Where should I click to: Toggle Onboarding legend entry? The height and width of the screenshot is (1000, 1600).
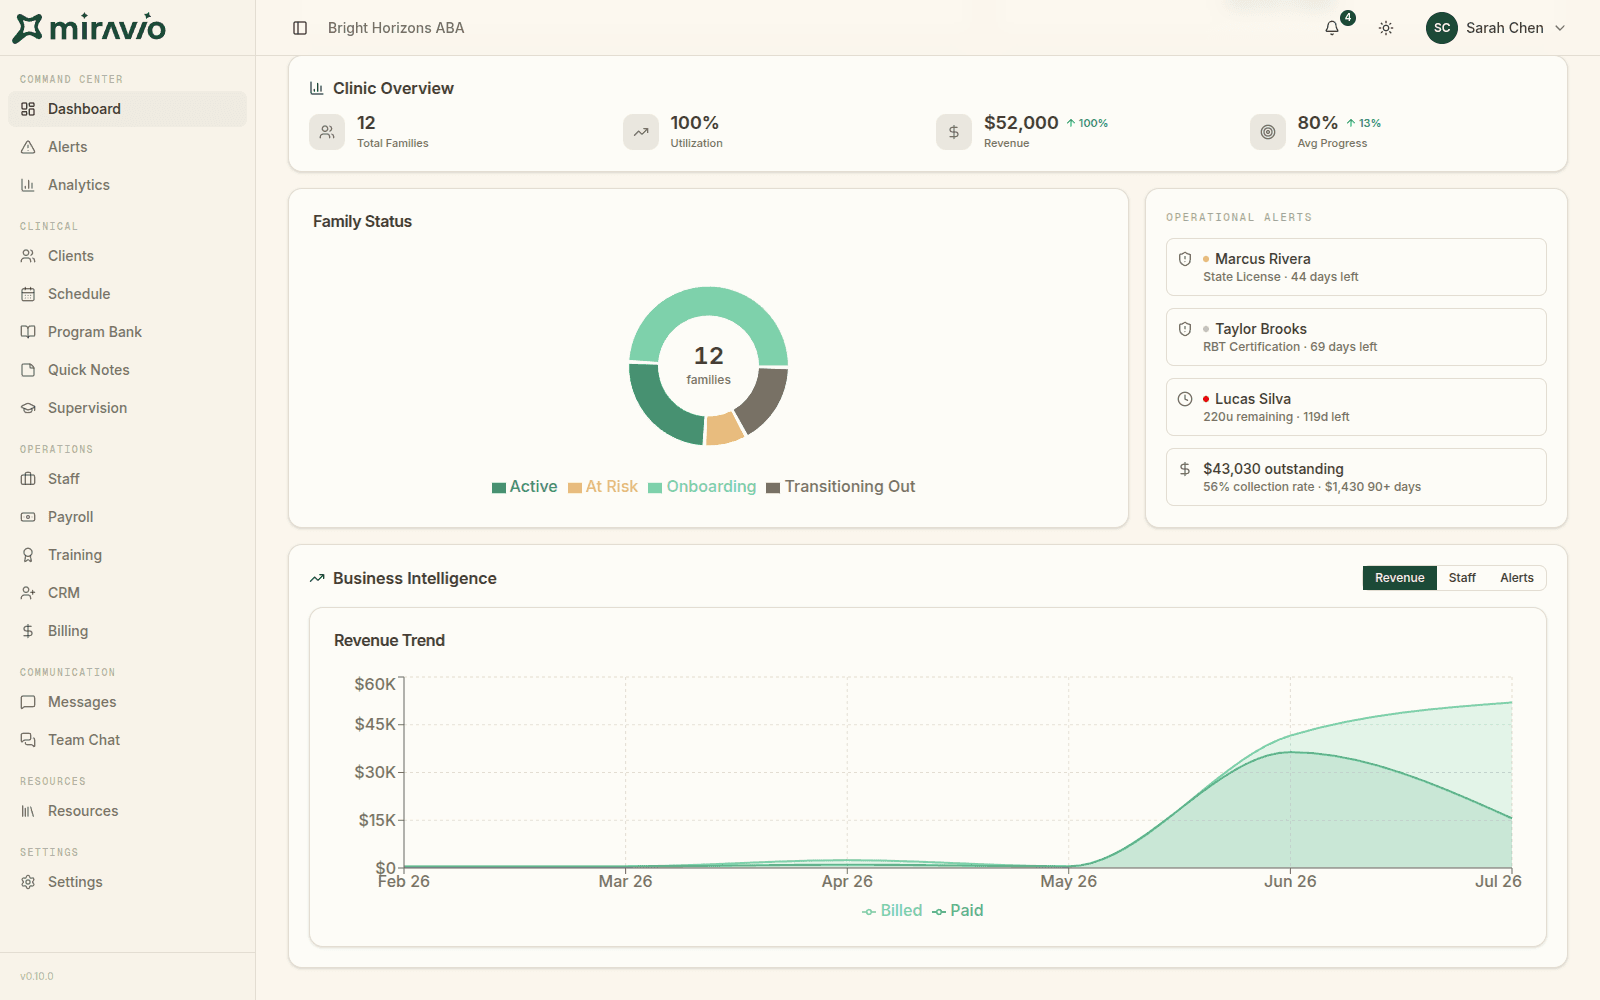tap(702, 487)
